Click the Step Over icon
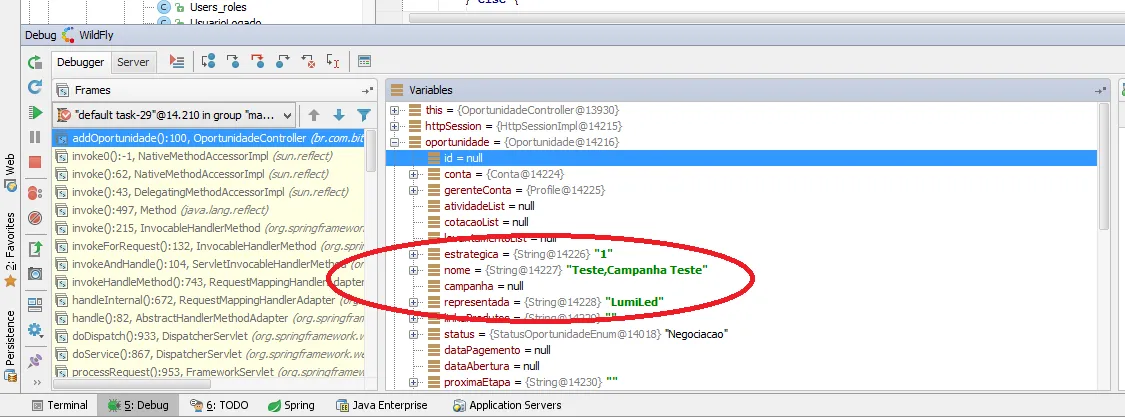Screen dimensions: 1125x418 [x=208, y=62]
